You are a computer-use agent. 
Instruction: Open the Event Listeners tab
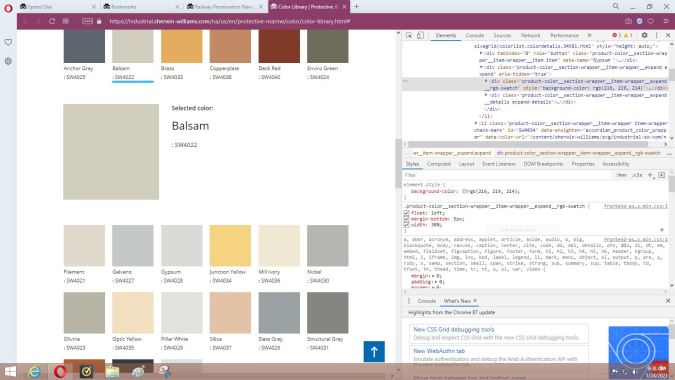click(x=499, y=164)
